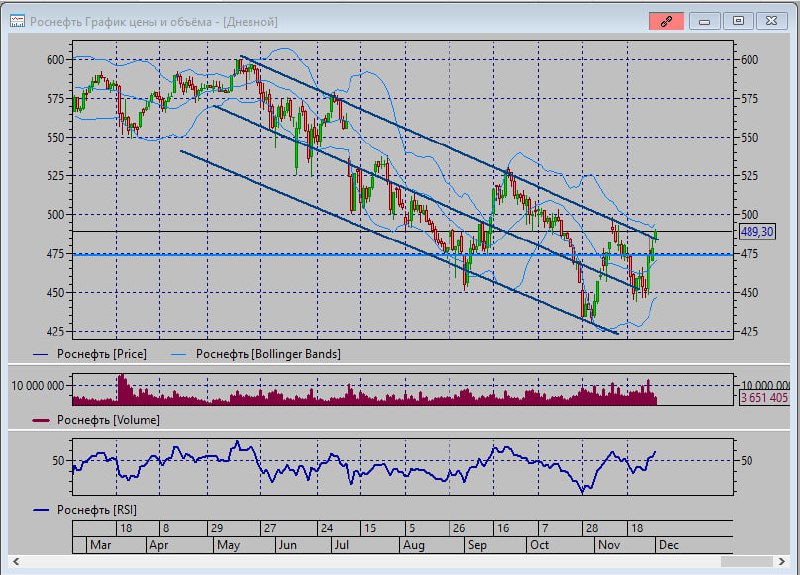Click the date label 28 above Nov
Image resolution: width=800 pixels, height=575 pixels.
(x=592, y=528)
